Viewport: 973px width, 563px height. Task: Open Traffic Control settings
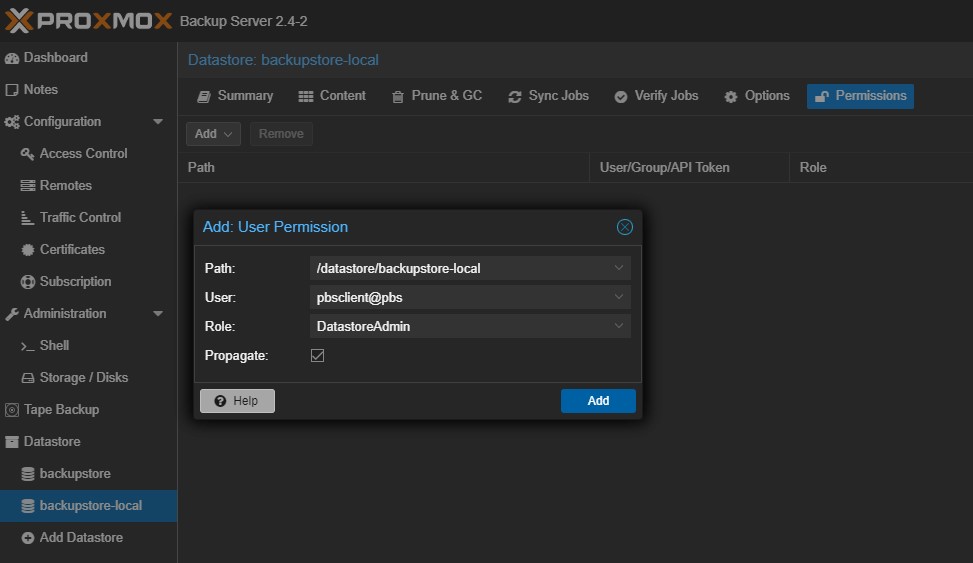click(x=80, y=218)
